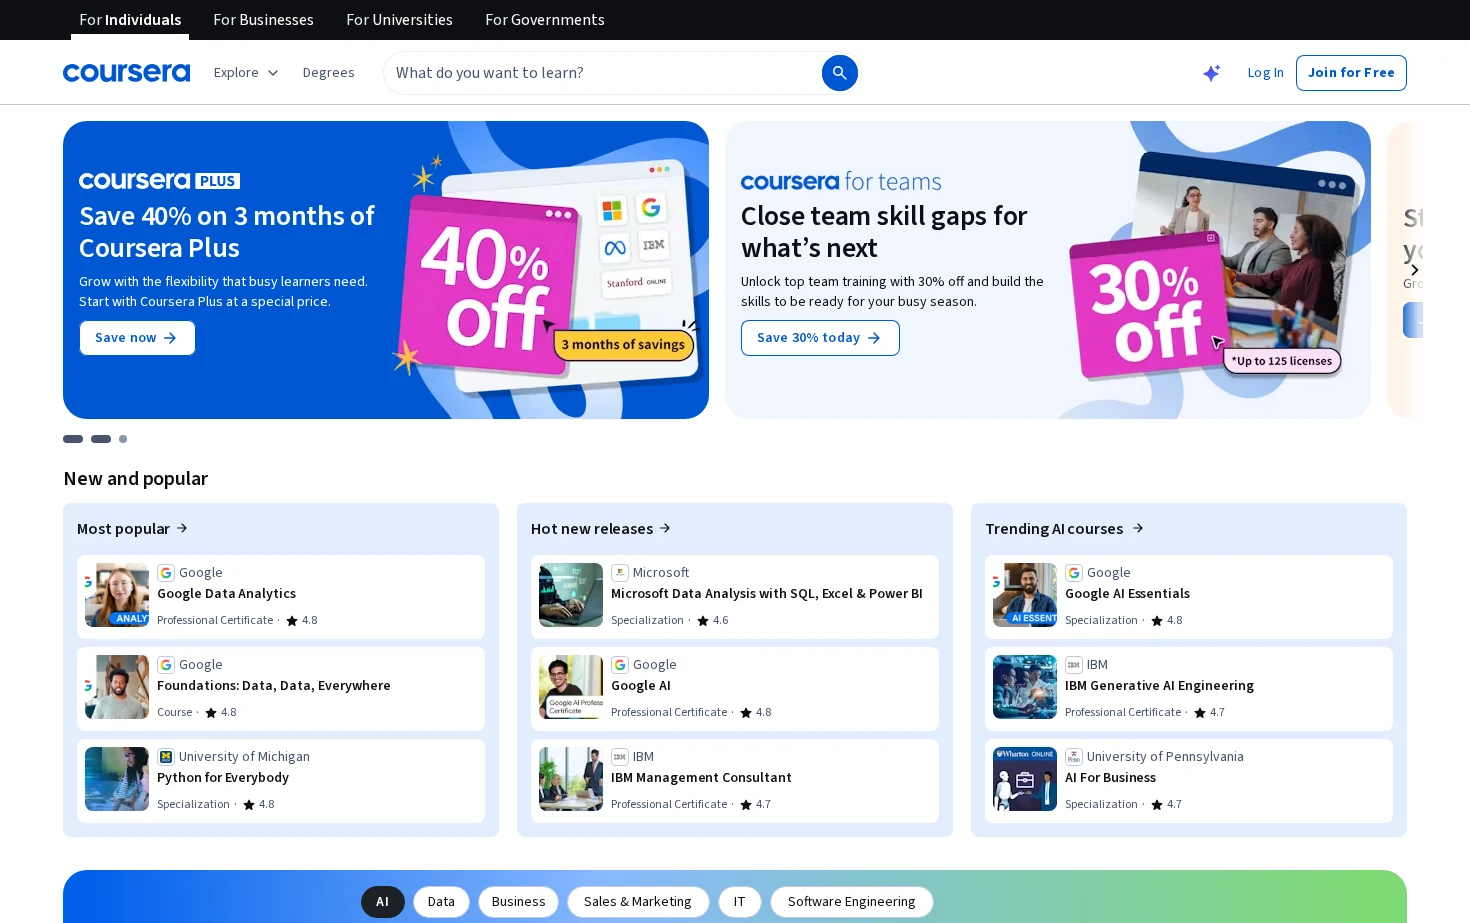Screen dimensions: 1470x923
Task: Select the Sales & Marketing category pill
Action: tap(638, 902)
